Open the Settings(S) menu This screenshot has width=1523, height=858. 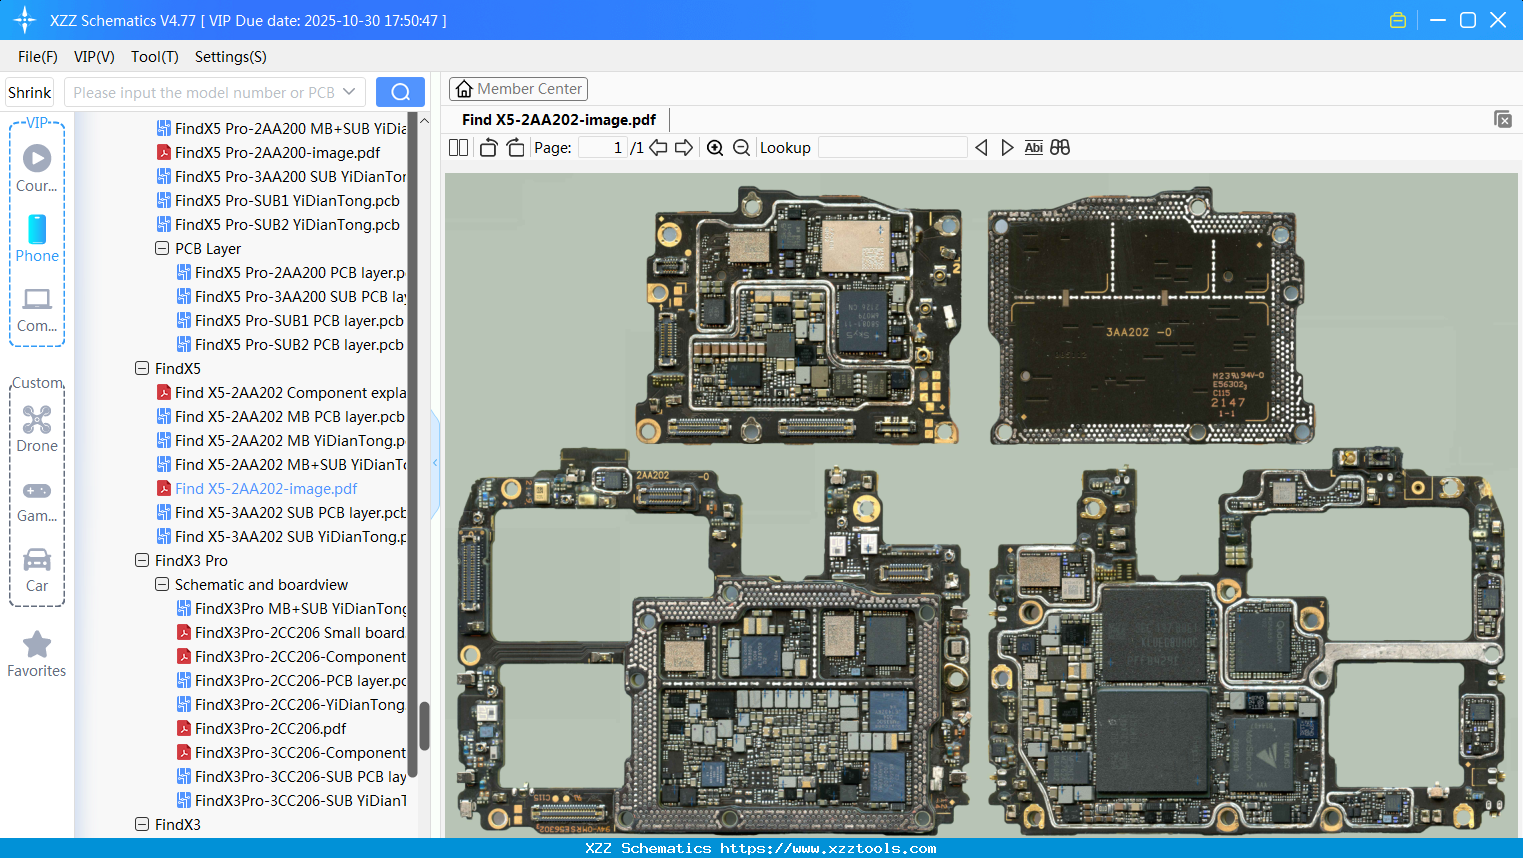click(231, 57)
